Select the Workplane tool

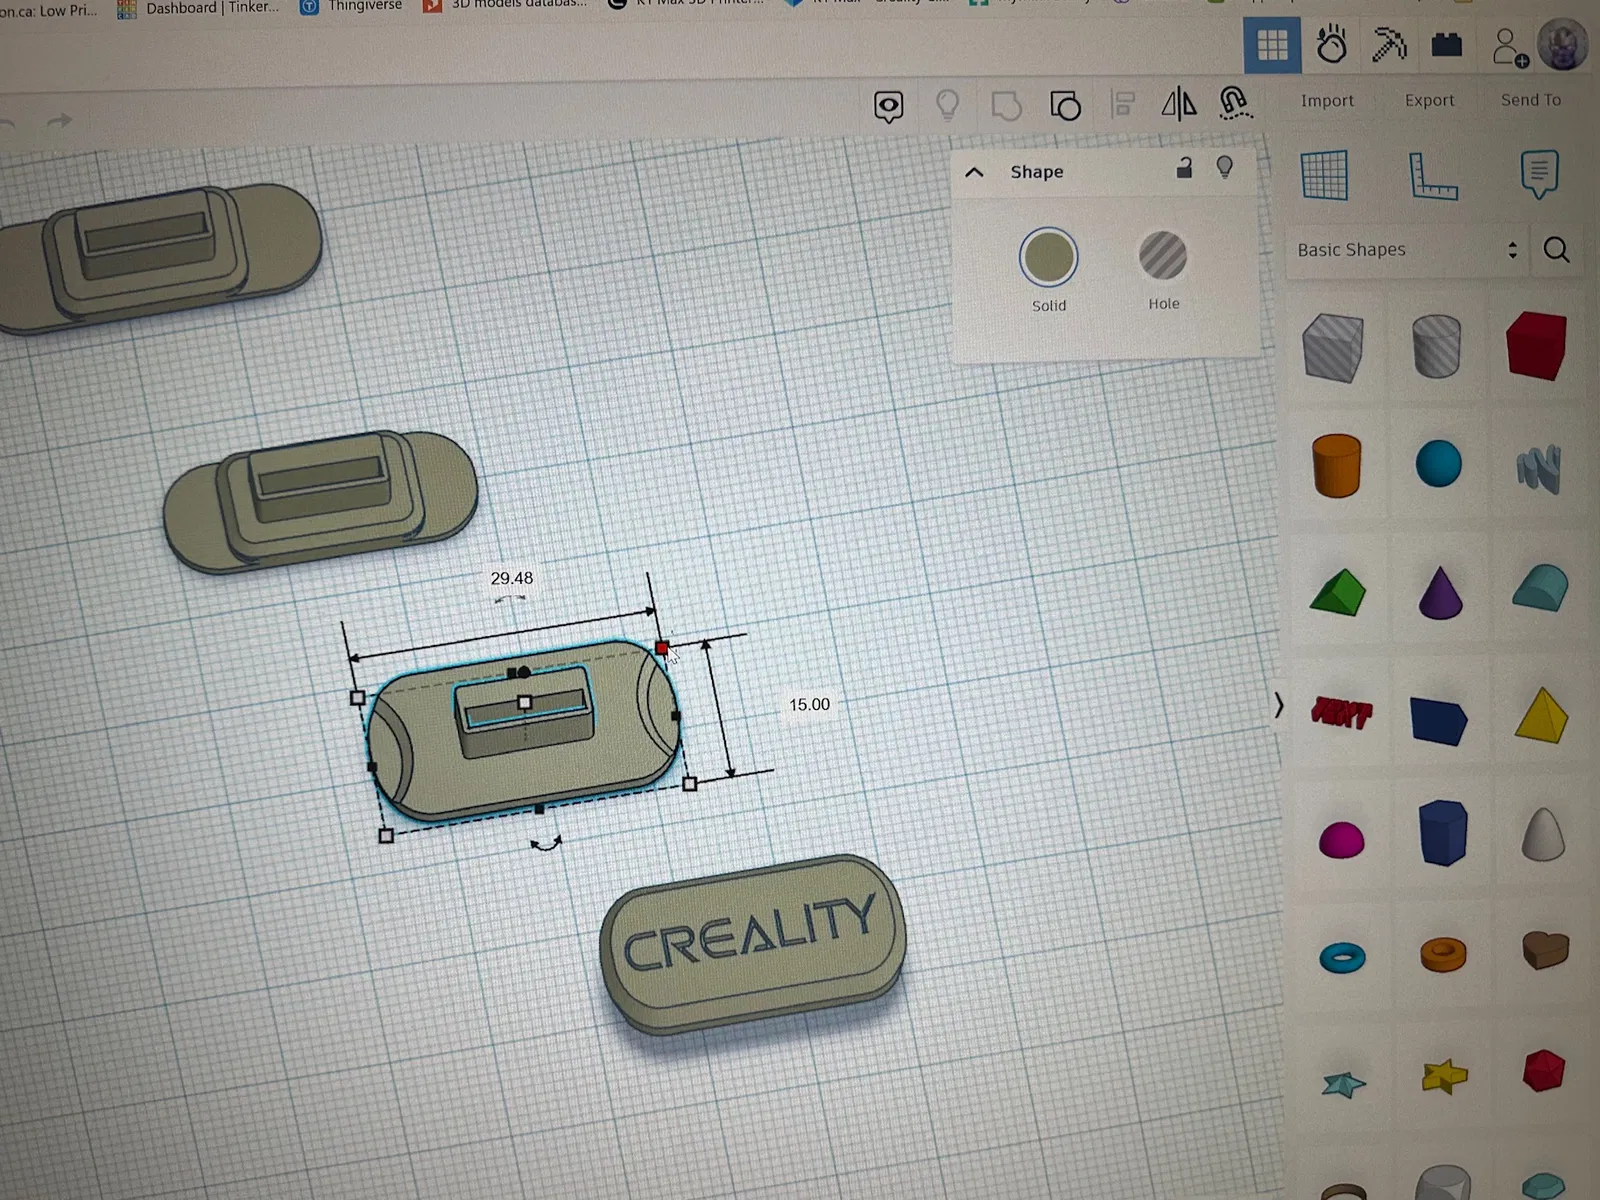click(x=1324, y=175)
